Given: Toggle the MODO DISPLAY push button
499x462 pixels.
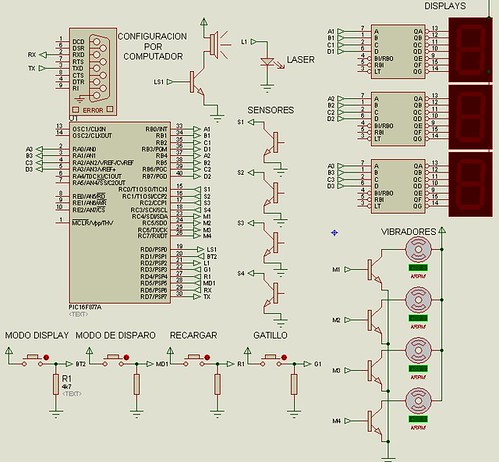Looking at the screenshot, I should click(34, 359).
